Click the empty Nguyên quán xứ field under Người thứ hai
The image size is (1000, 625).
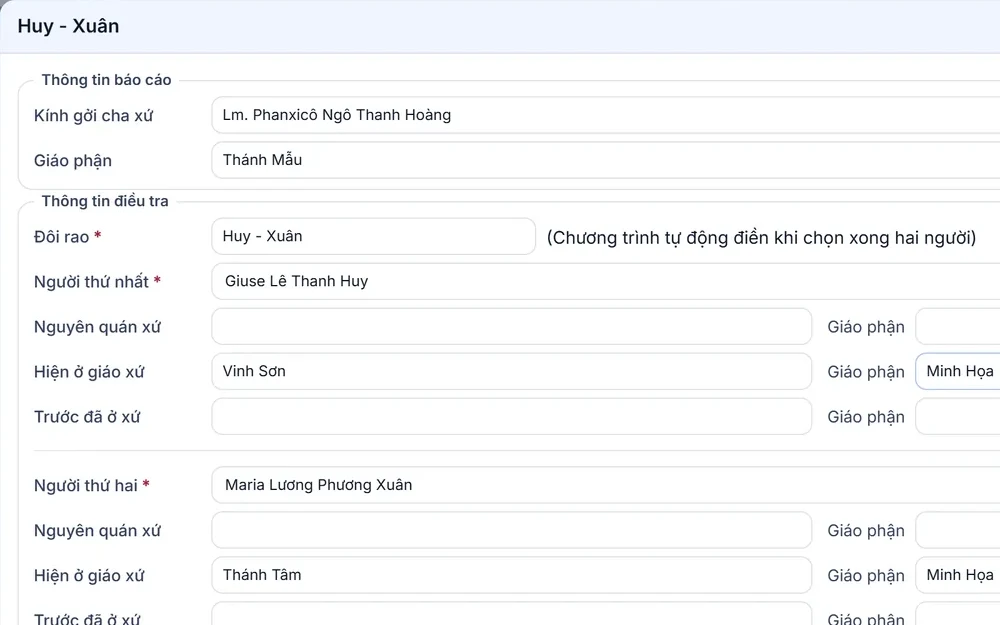point(511,530)
